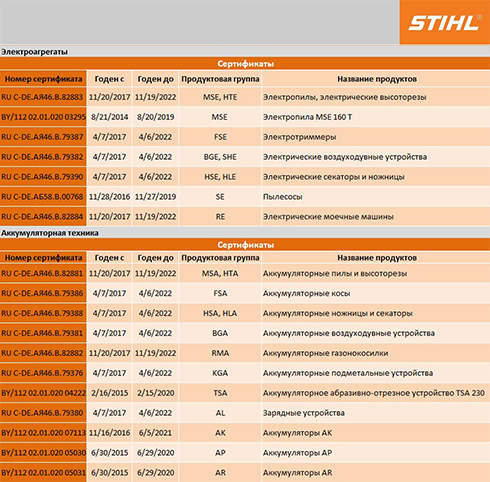Select product name Аккумуляторные подметальные устройства

[348, 373]
